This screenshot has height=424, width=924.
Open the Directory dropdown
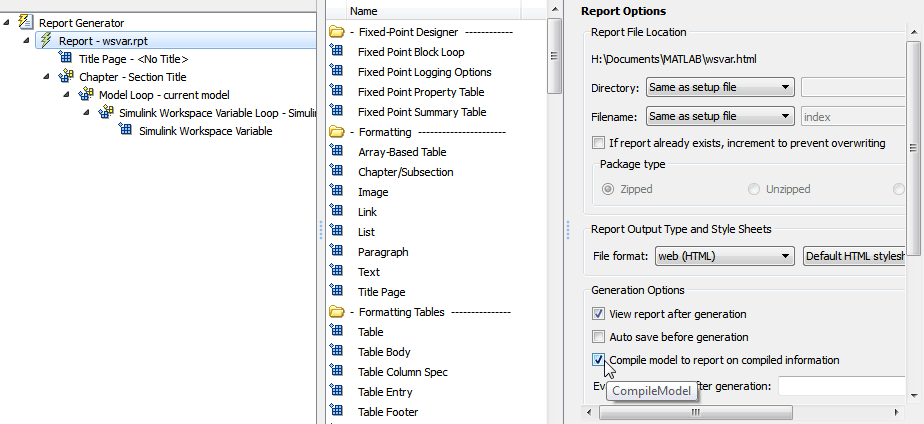720,88
